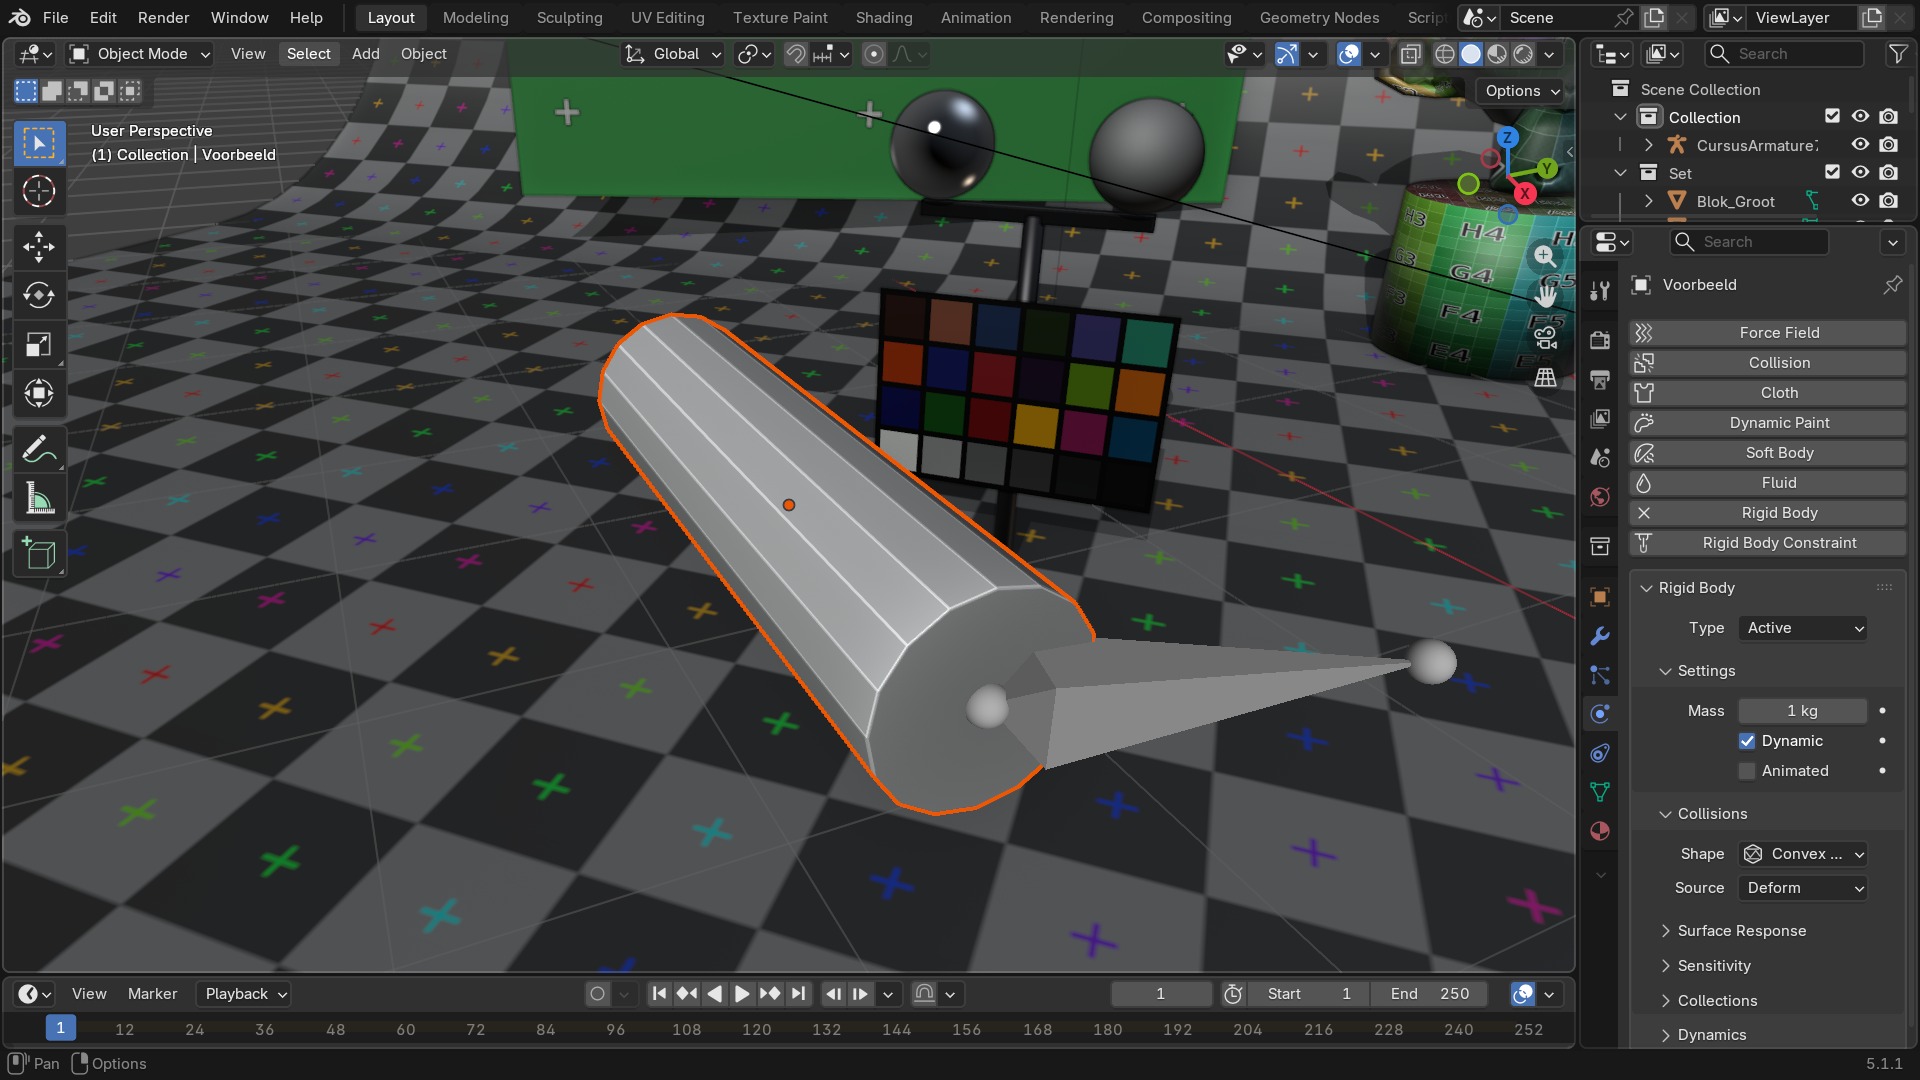Expand the Surface Response section
The width and height of the screenshot is (1920, 1080).
[1740, 931]
